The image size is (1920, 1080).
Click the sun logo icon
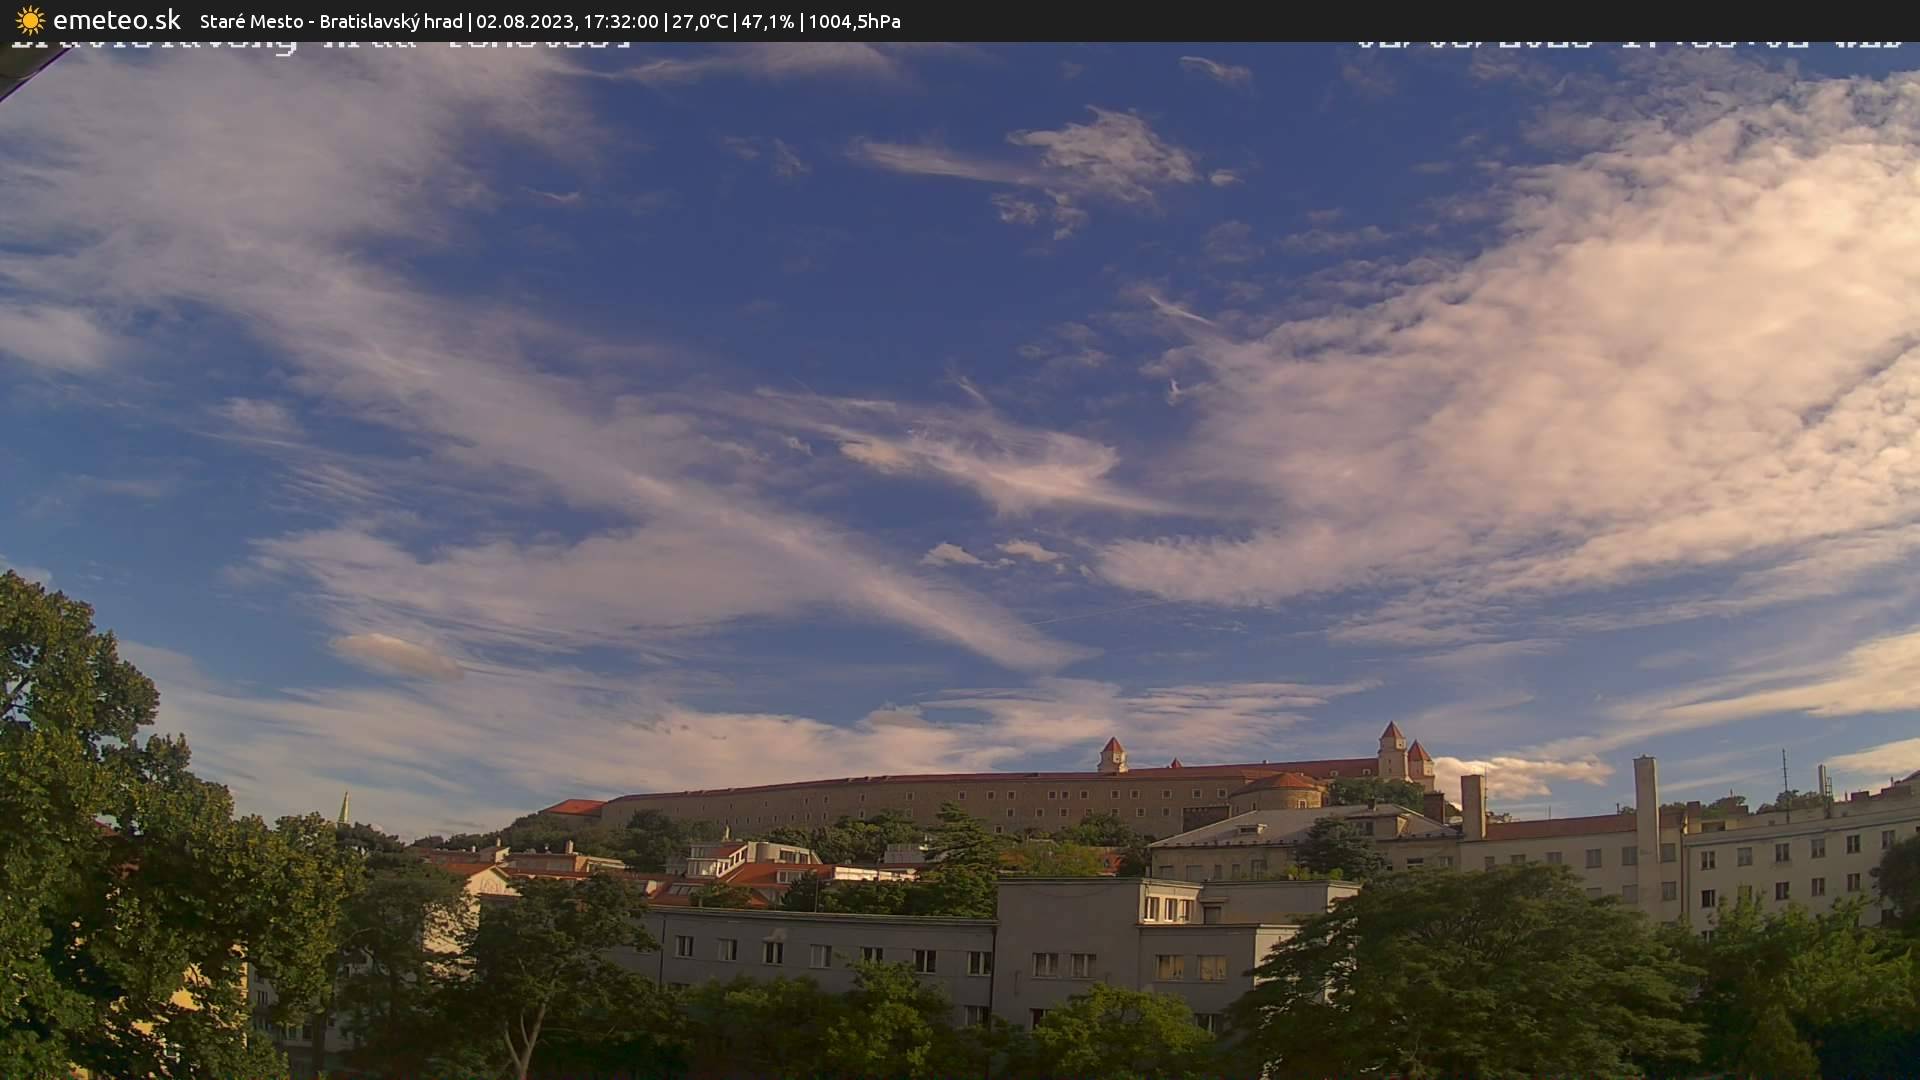point(30,21)
